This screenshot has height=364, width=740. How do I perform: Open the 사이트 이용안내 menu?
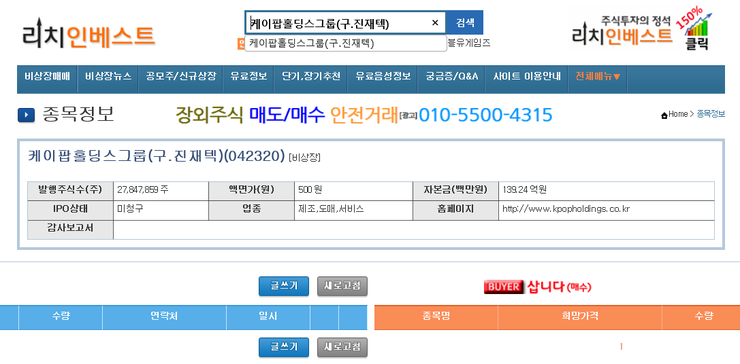tap(527, 76)
